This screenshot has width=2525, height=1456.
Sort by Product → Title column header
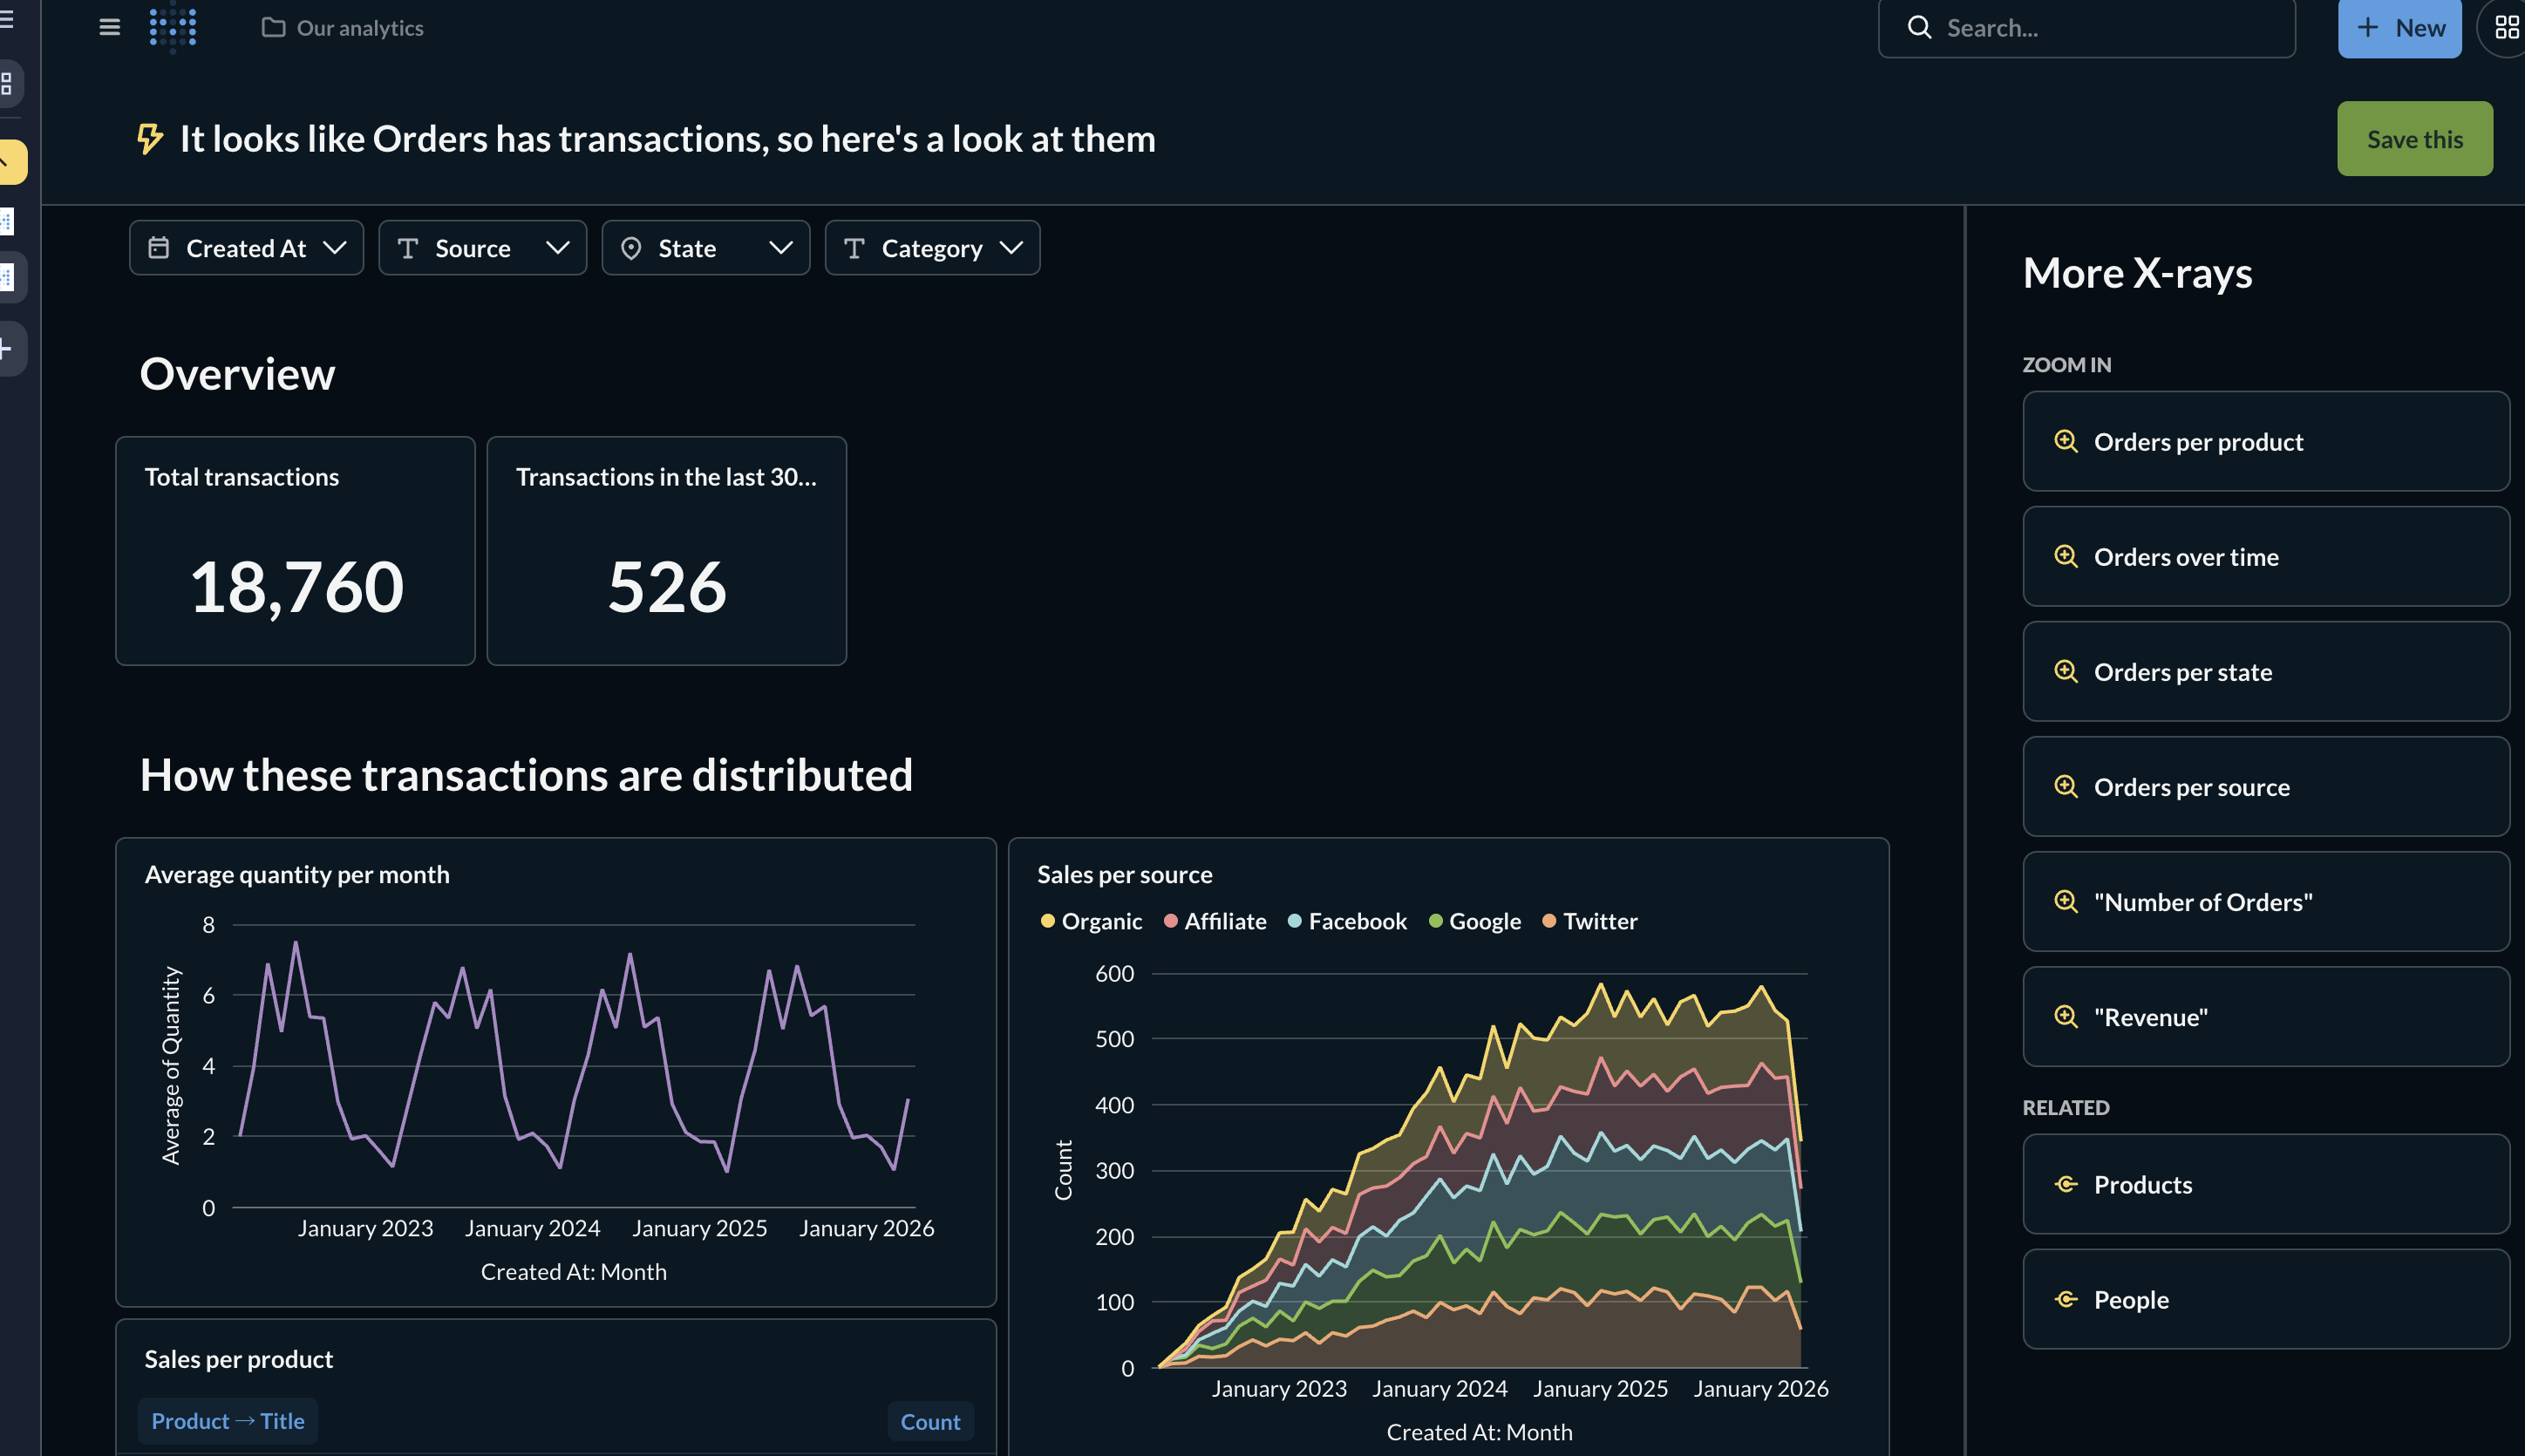pos(228,1421)
